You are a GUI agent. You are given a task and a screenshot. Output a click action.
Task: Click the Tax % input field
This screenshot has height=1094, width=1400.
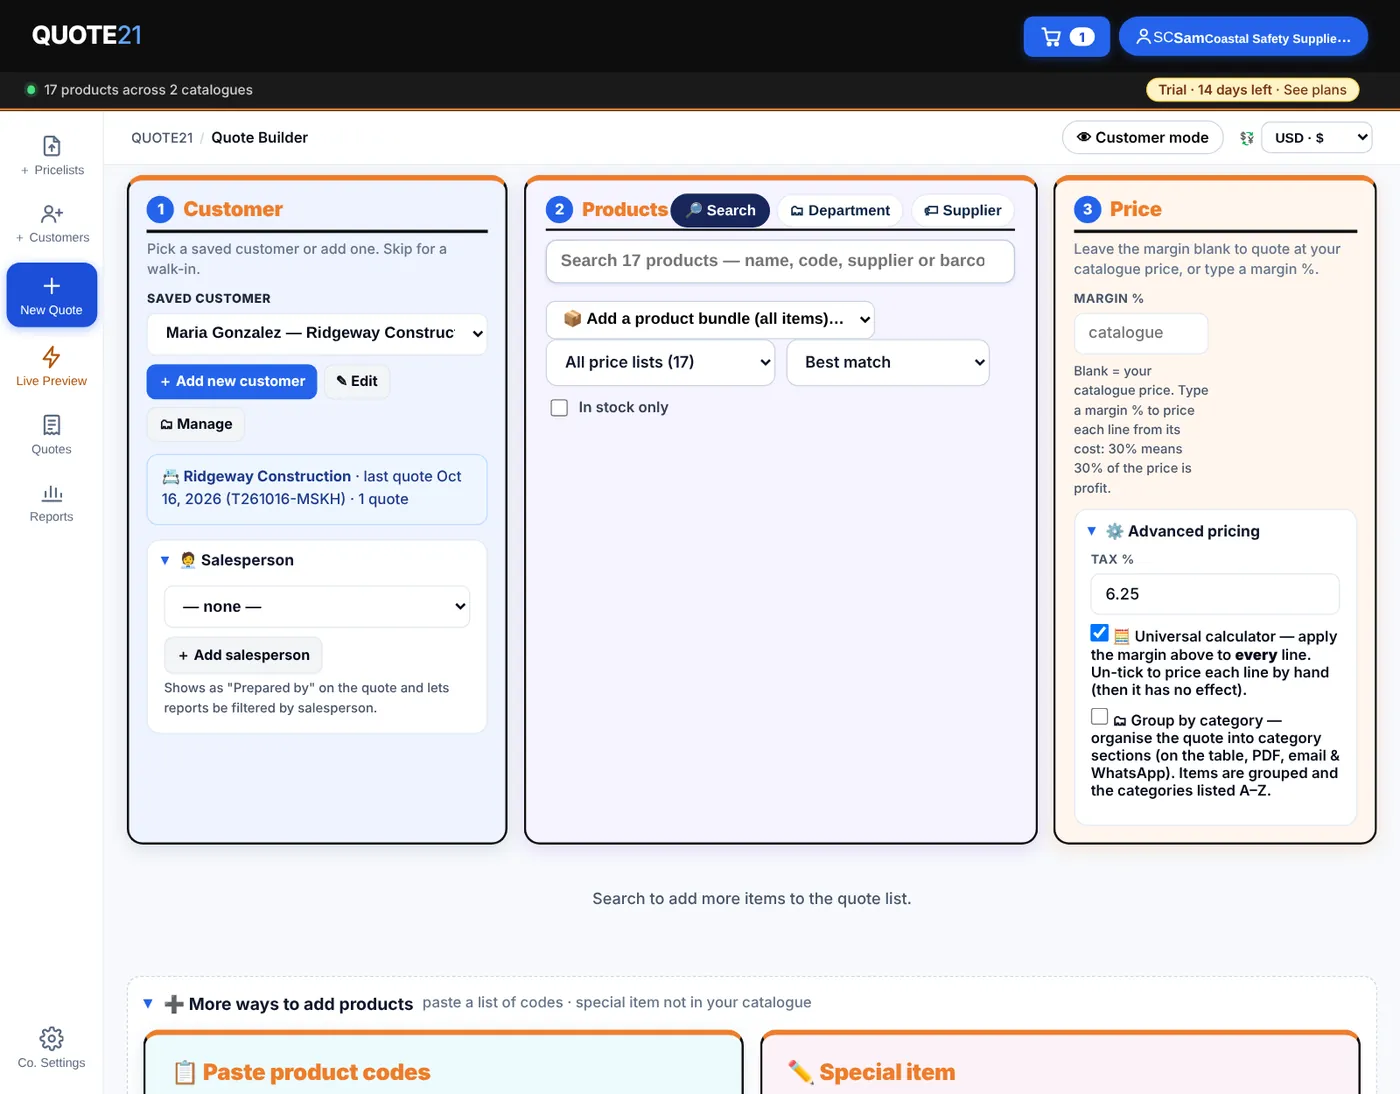tap(1215, 594)
